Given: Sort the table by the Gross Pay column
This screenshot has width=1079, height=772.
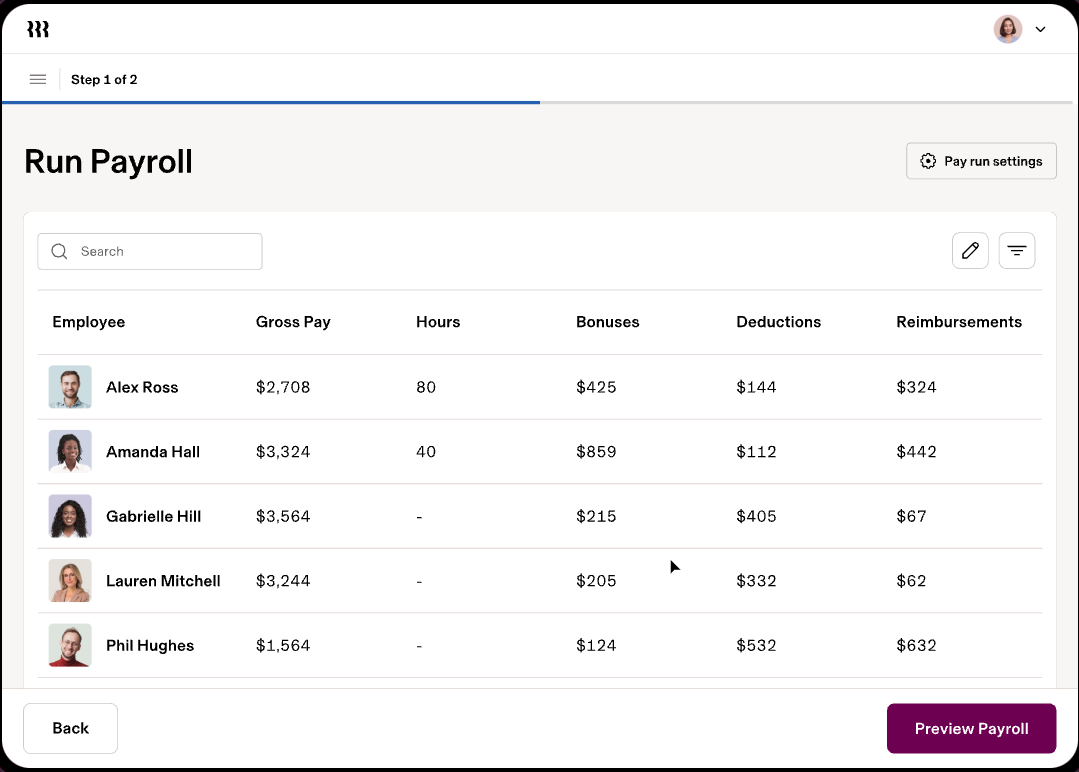Looking at the screenshot, I should 293,322.
